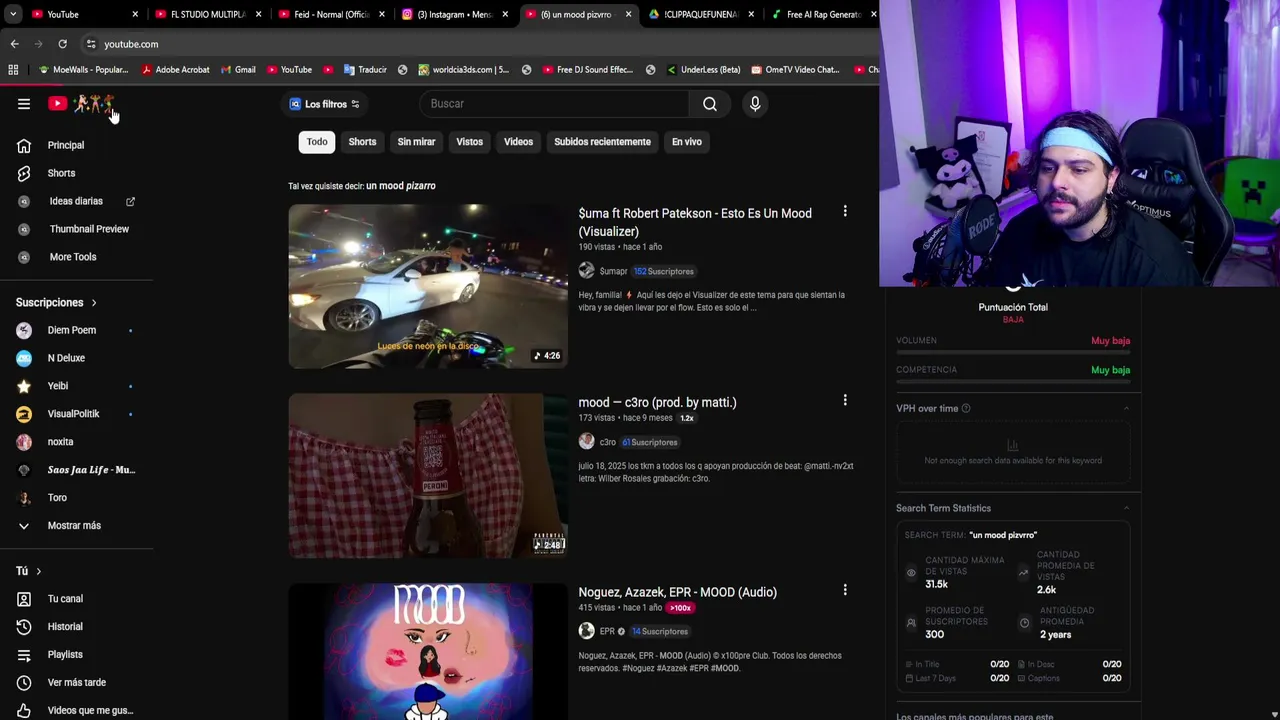Click the Buscar search field

coord(553,104)
